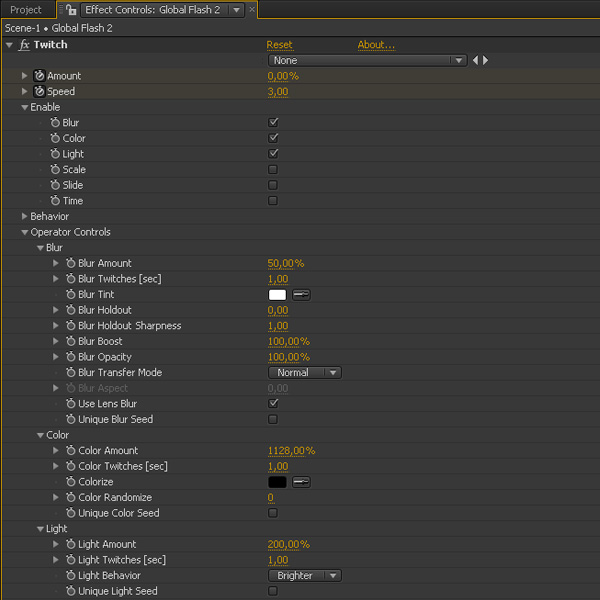Go to next preset arrow
Viewport: 600px width, 600px height.
[x=485, y=60]
